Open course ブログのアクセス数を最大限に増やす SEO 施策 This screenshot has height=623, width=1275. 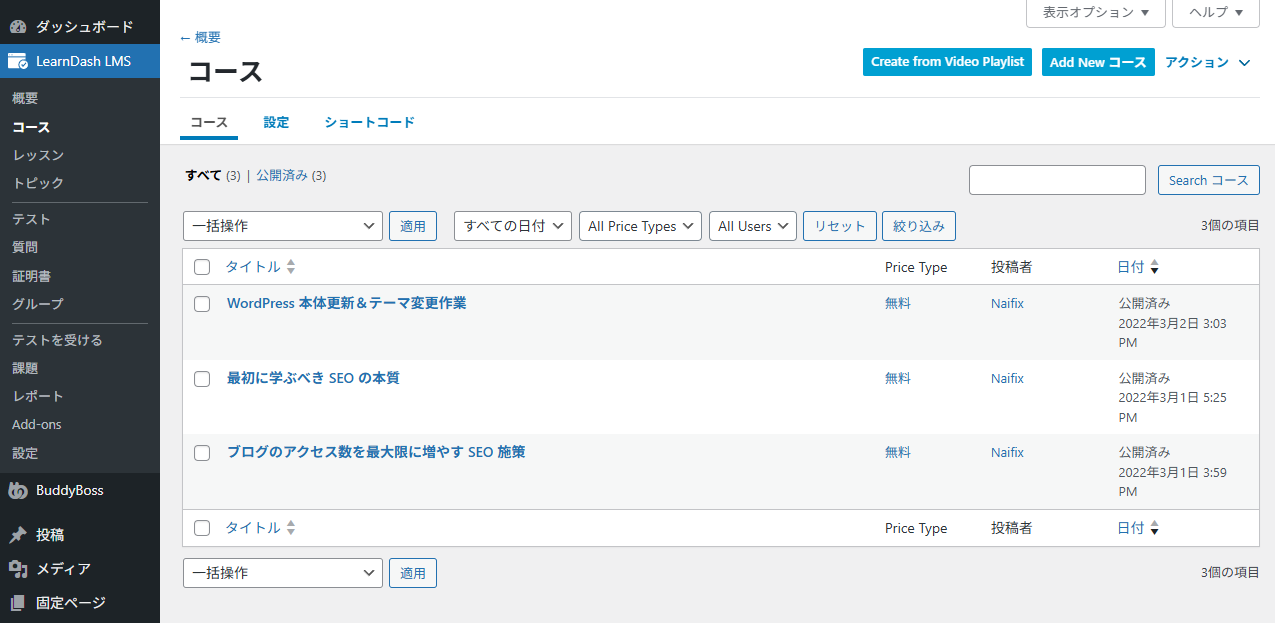376,452
